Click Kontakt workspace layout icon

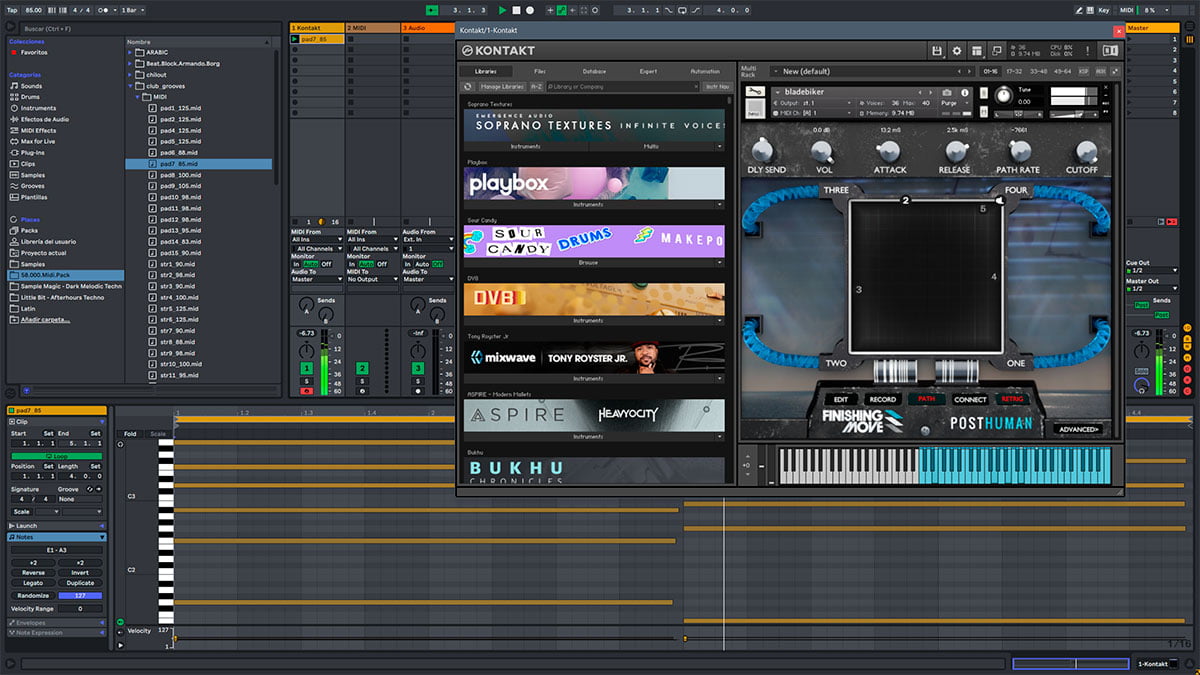pyautogui.click(x=977, y=50)
